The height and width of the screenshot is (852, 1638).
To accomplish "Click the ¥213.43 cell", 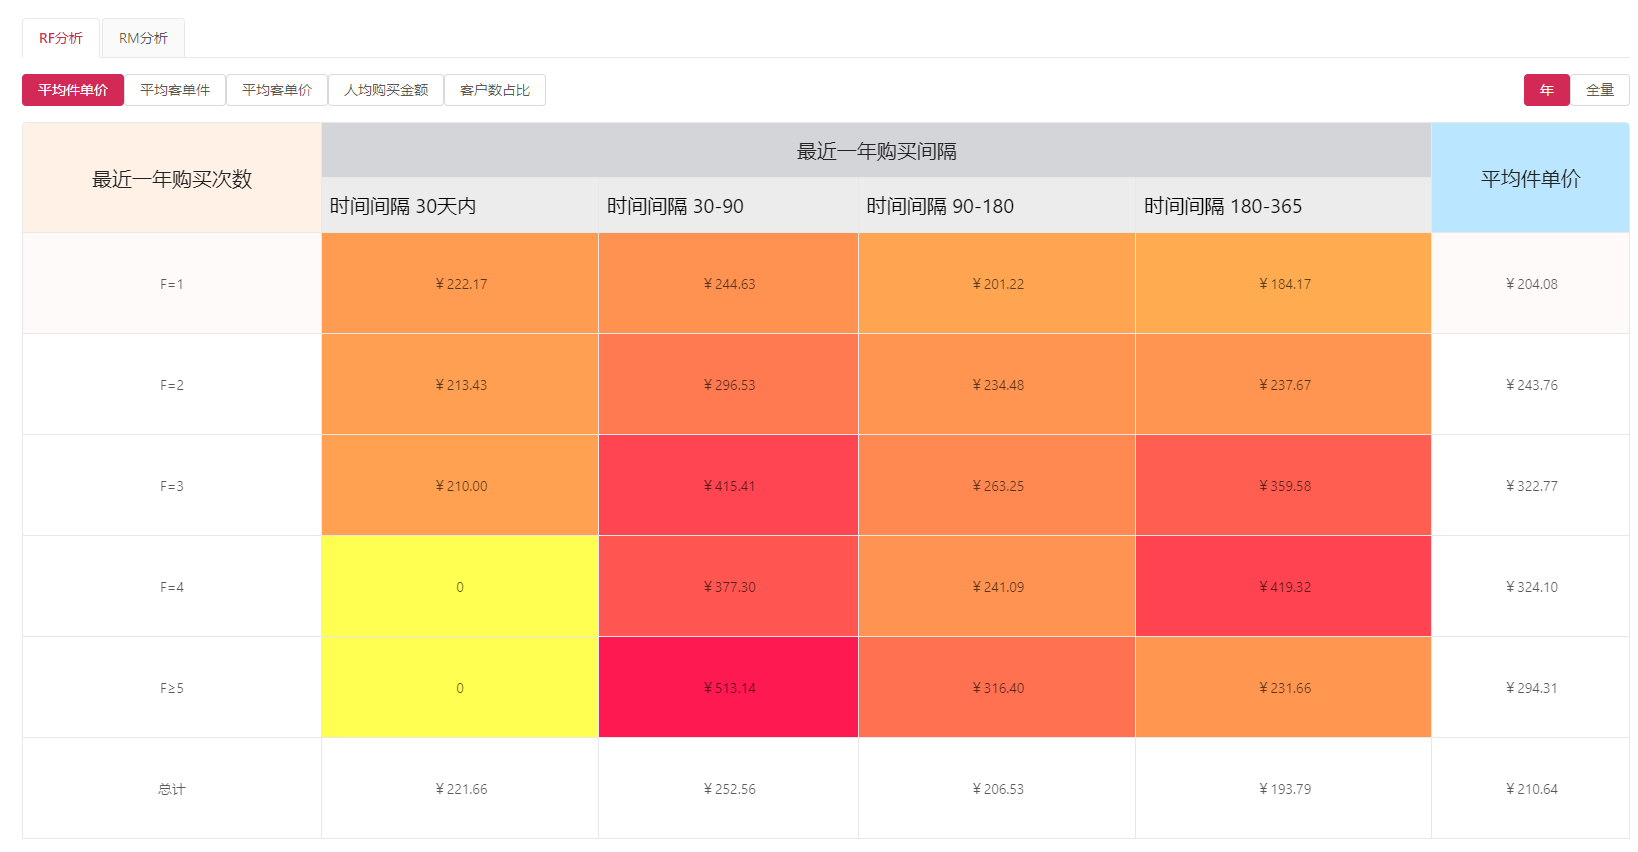I will coord(460,385).
